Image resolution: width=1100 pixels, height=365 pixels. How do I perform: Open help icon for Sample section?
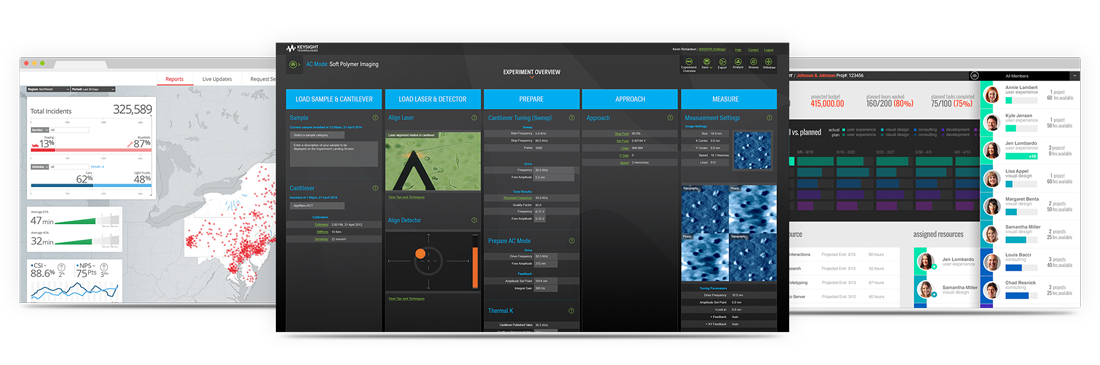pos(375,118)
